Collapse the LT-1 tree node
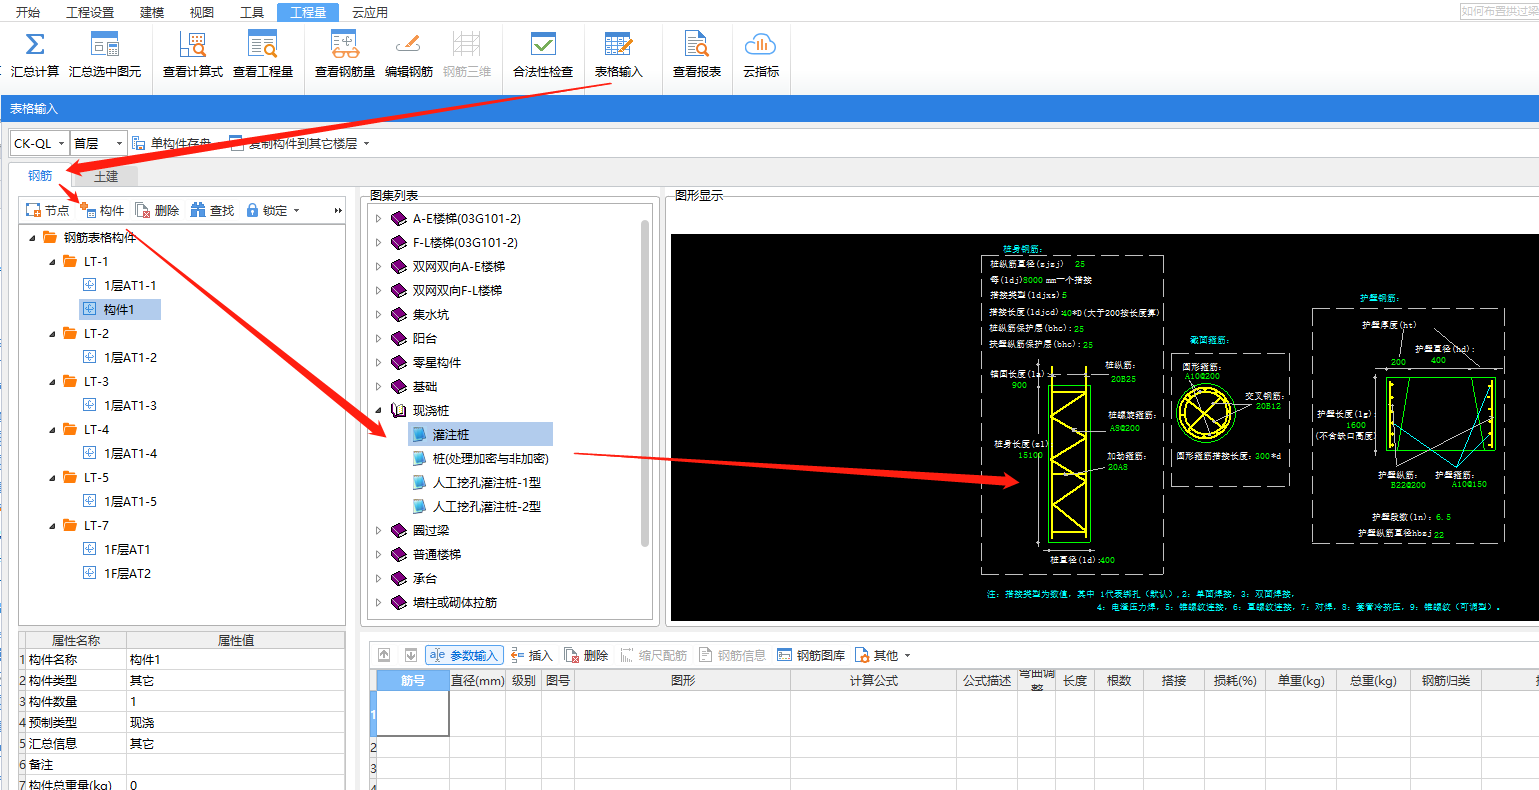Image resolution: width=1539 pixels, height=790 pixels. click(x=53, y=262)
